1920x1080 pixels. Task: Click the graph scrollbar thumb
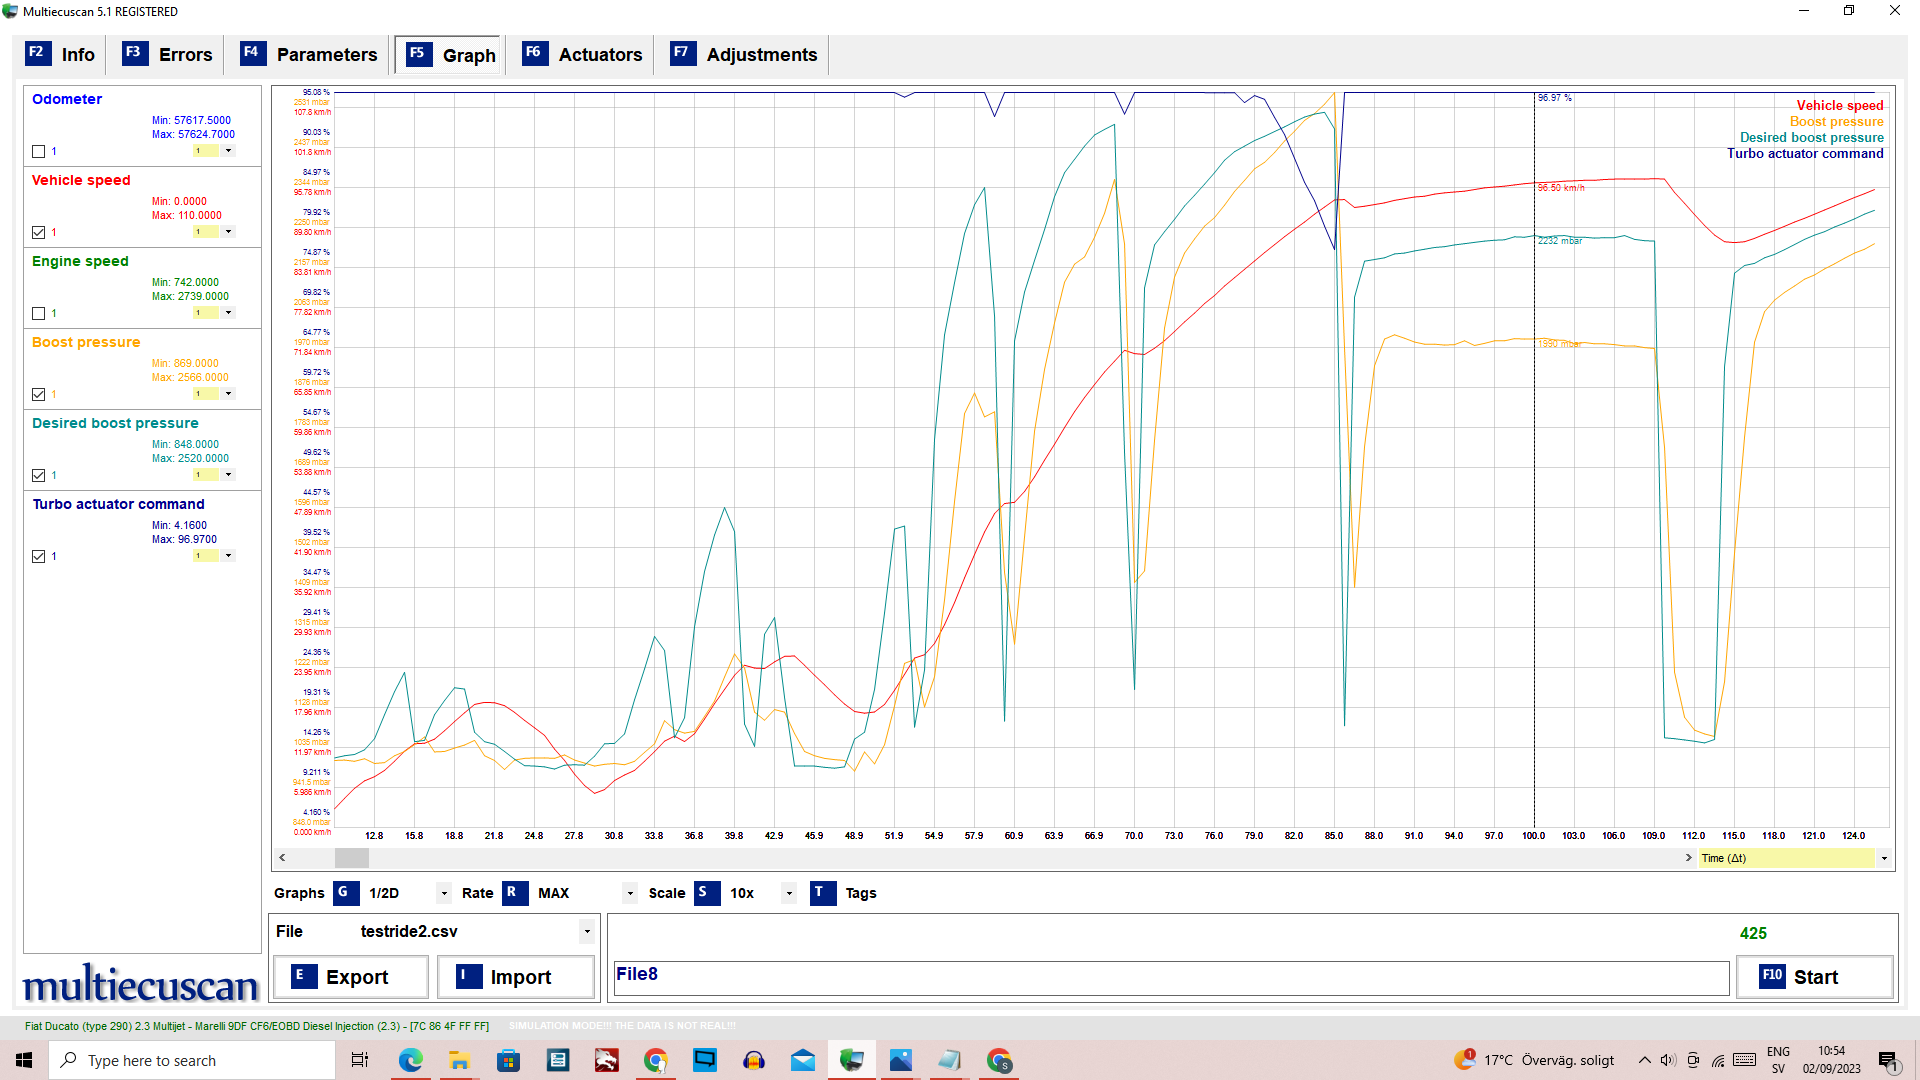pos(351,858)
